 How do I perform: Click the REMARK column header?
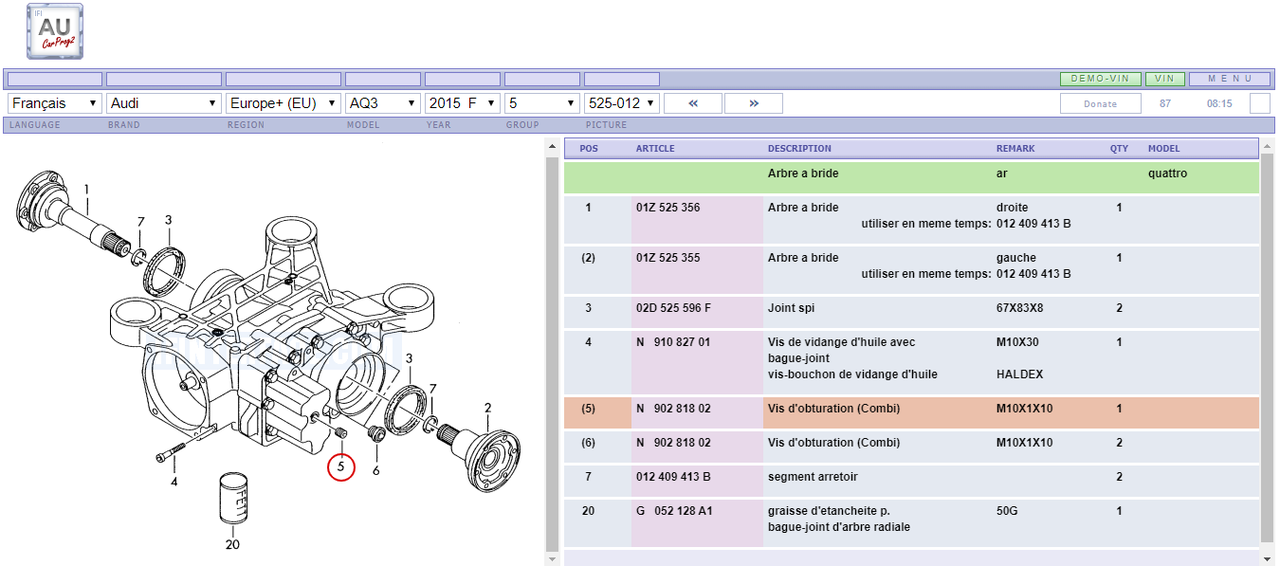click(1015, 149)
